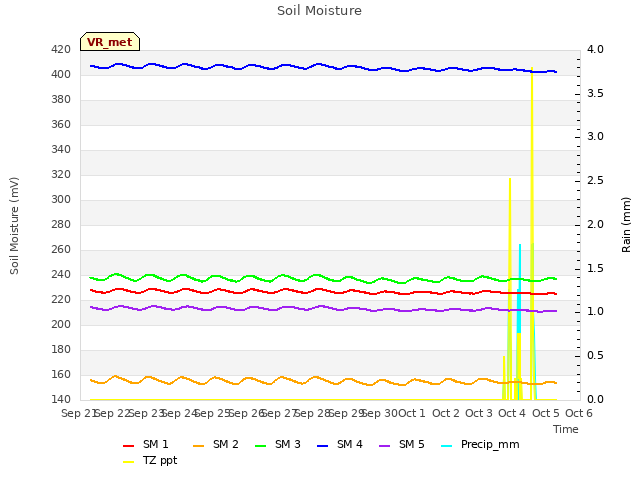640x480 pixels.
Task: Click the red SM 1 legend swatch
Action: [129, 446]
